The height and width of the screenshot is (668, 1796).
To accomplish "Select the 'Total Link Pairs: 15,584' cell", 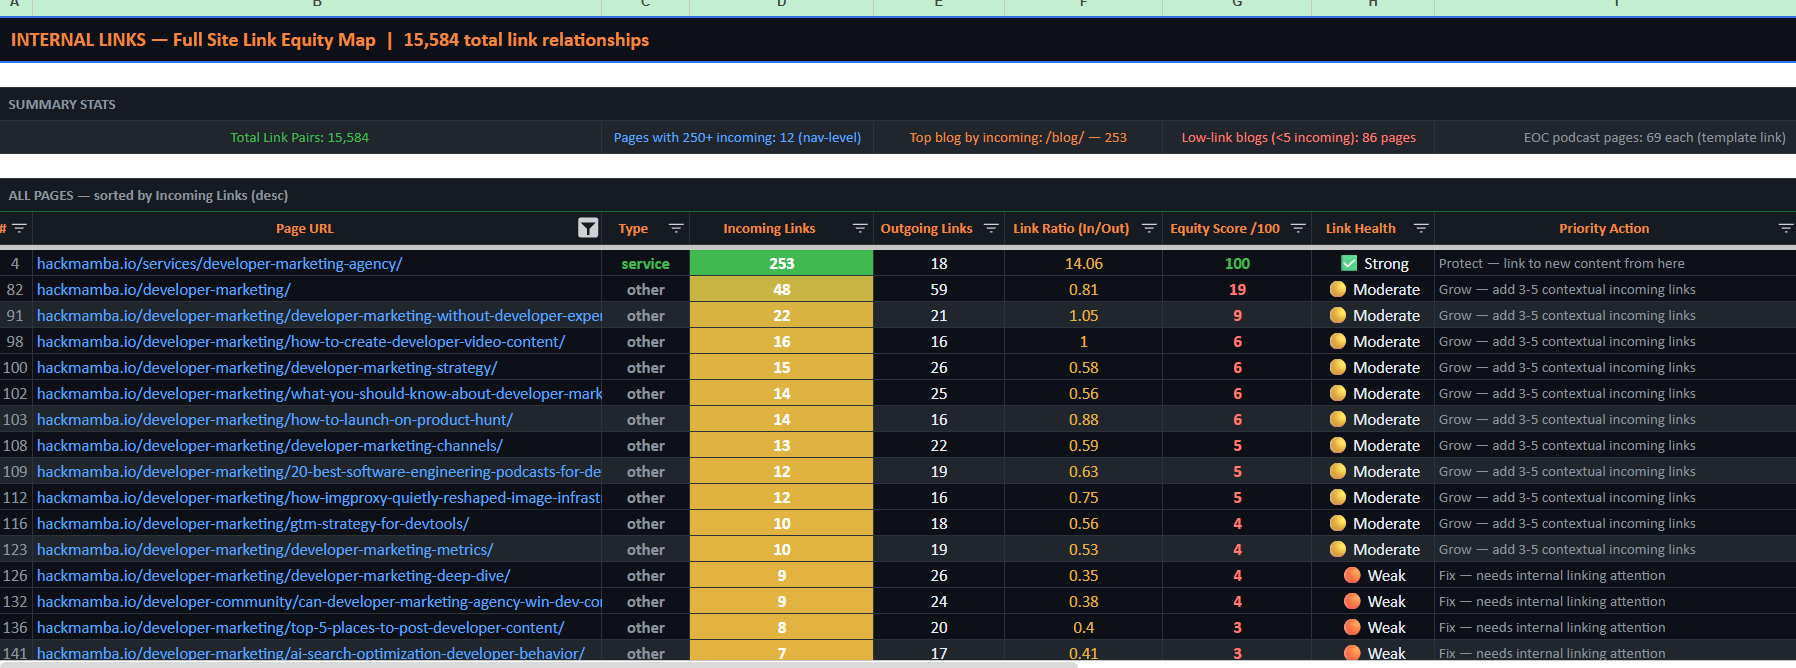I will pyautogui.click(x=300, y=137).
